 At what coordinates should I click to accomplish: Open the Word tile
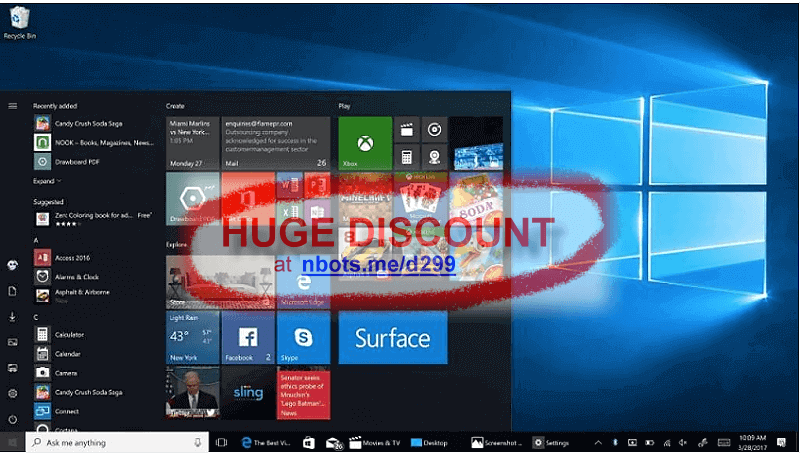pyautogui.click(x=289, y=185)
